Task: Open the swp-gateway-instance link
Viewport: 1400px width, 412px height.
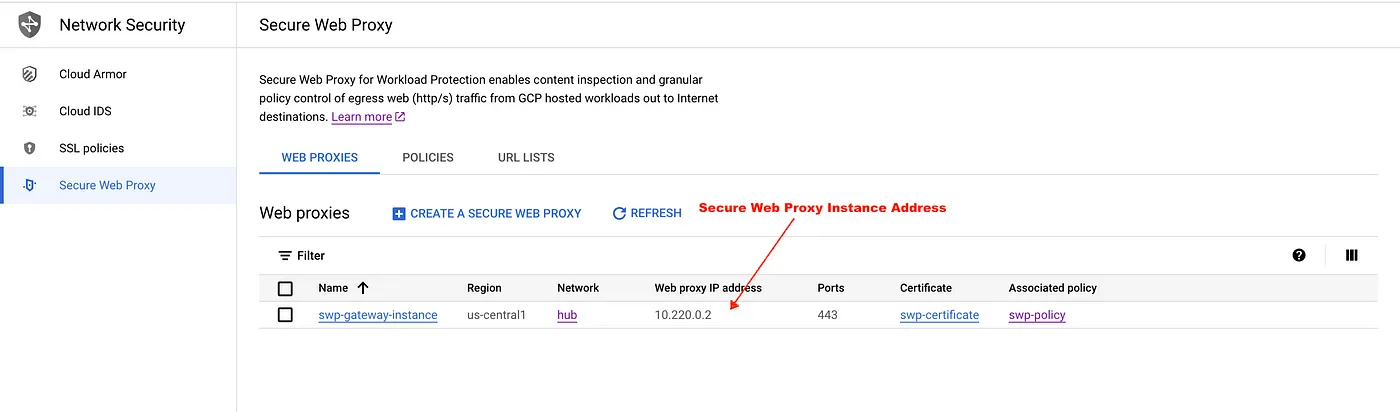Action: (378, 315)
